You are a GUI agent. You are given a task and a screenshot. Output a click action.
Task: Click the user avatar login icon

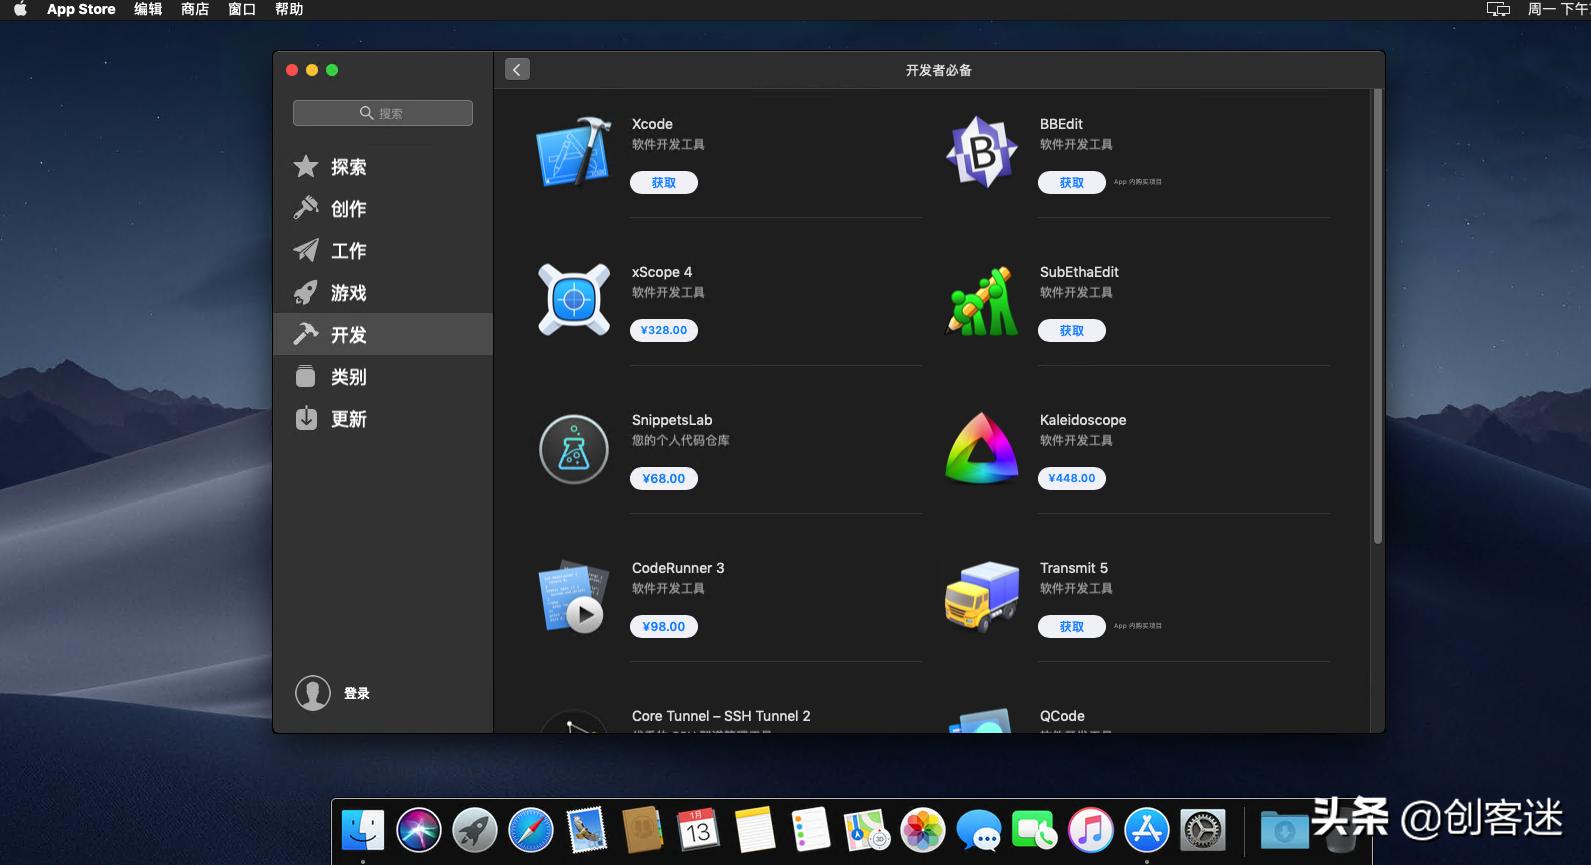coord(313,693)
